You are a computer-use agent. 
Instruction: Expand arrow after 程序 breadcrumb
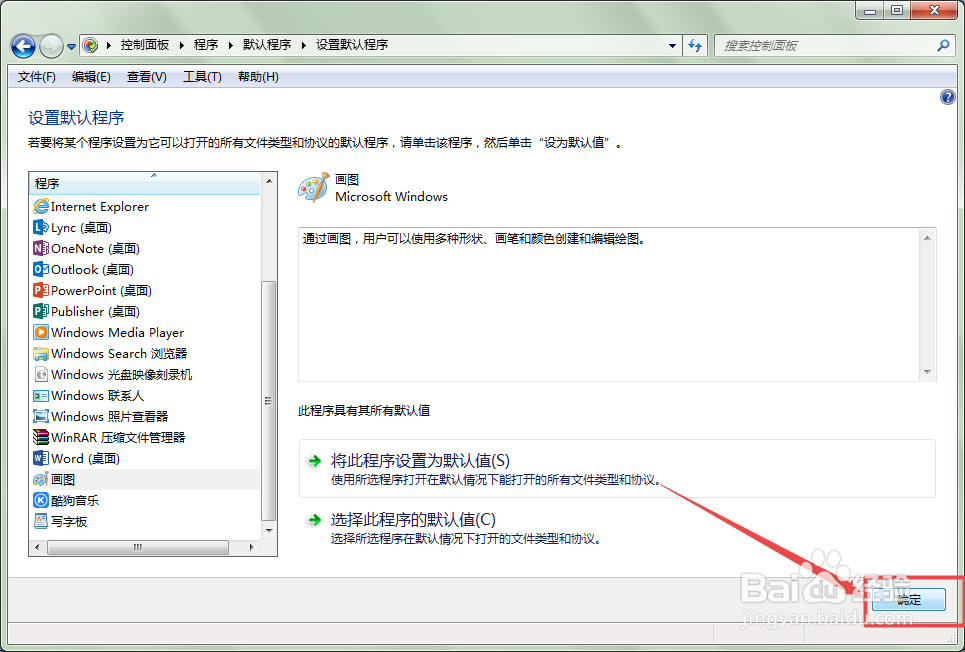230,45
